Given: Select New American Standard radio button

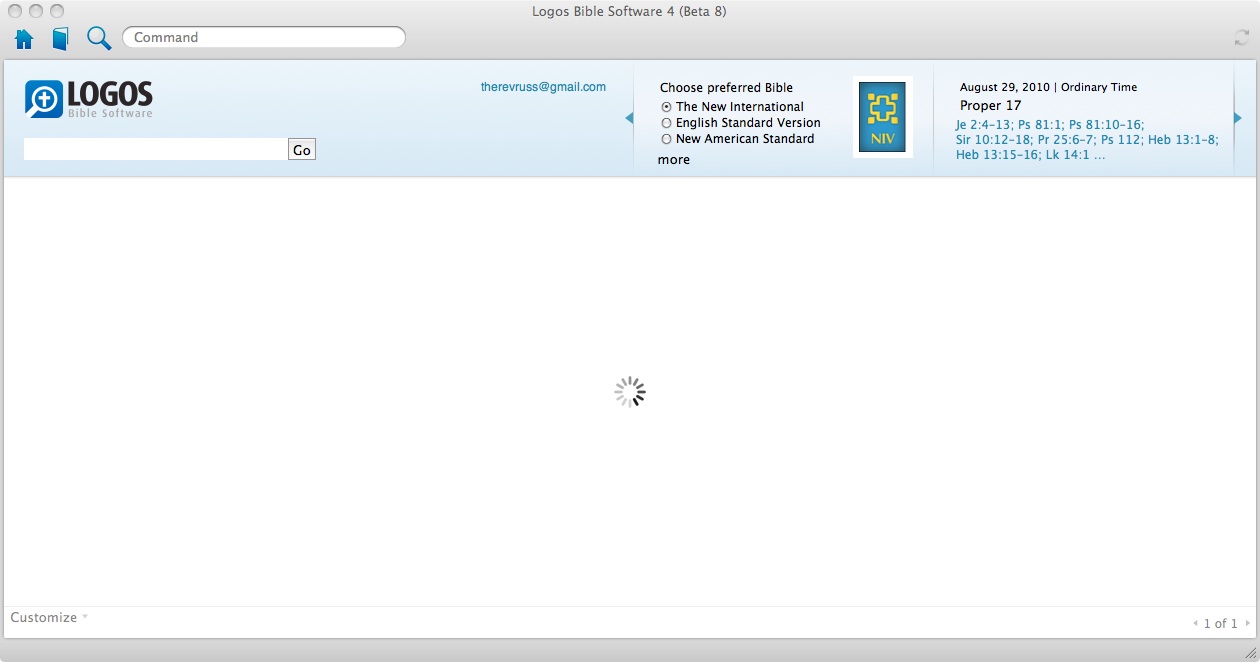Looking at the screenshot, I should coord(666,139).
